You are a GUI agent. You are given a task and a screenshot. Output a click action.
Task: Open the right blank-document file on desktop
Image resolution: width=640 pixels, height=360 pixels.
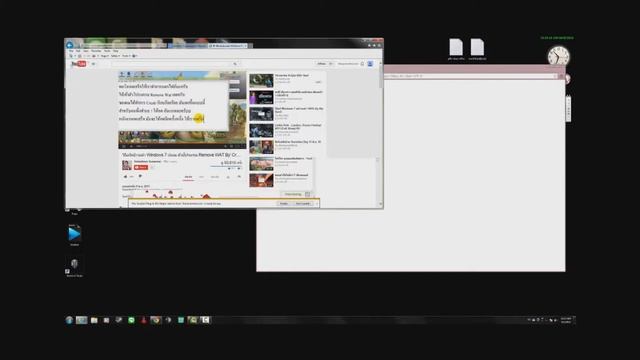pos(477,47)
